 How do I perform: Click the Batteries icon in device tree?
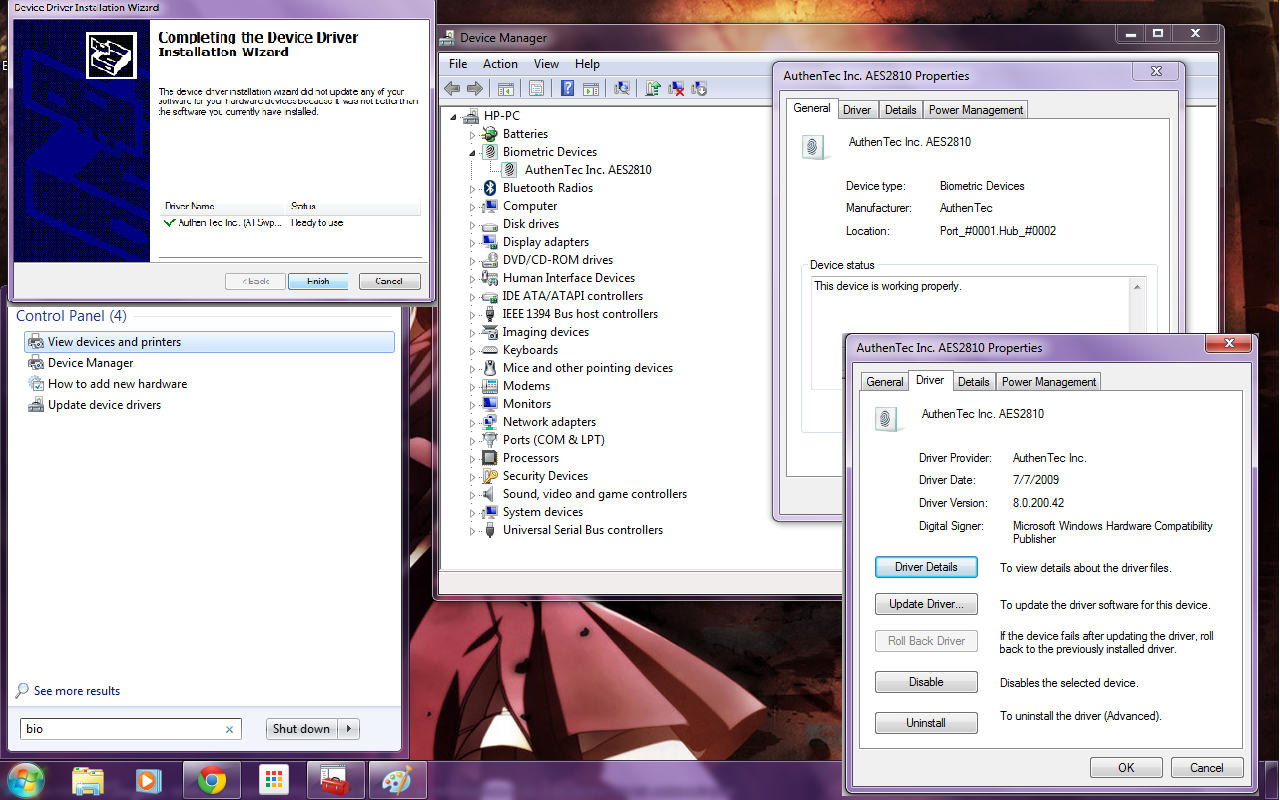coord(490,134)
